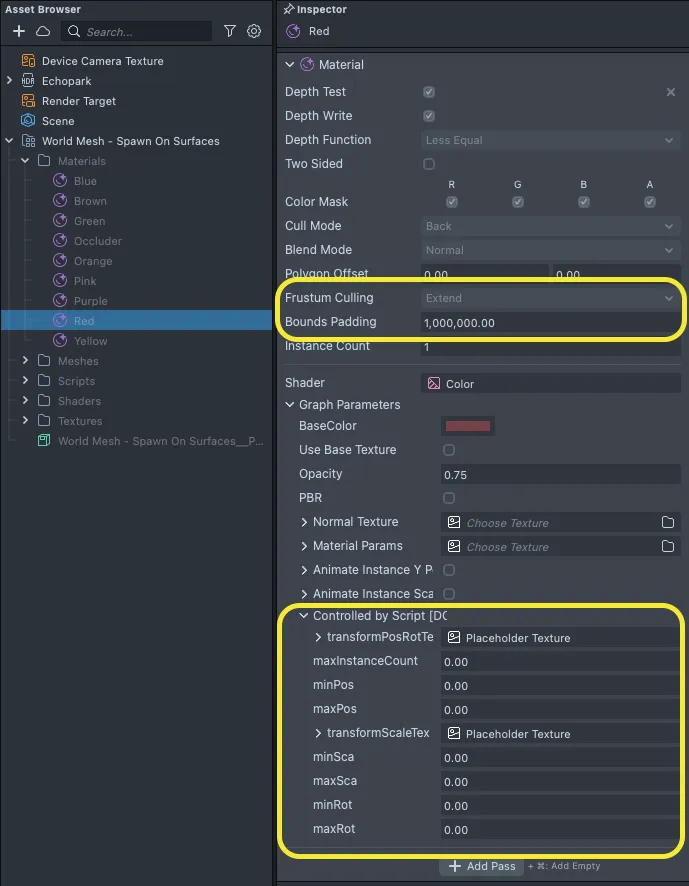Screen dimensions: 689x886
Task: Expand the Meshes folder
Action: [x=27, y=361]
